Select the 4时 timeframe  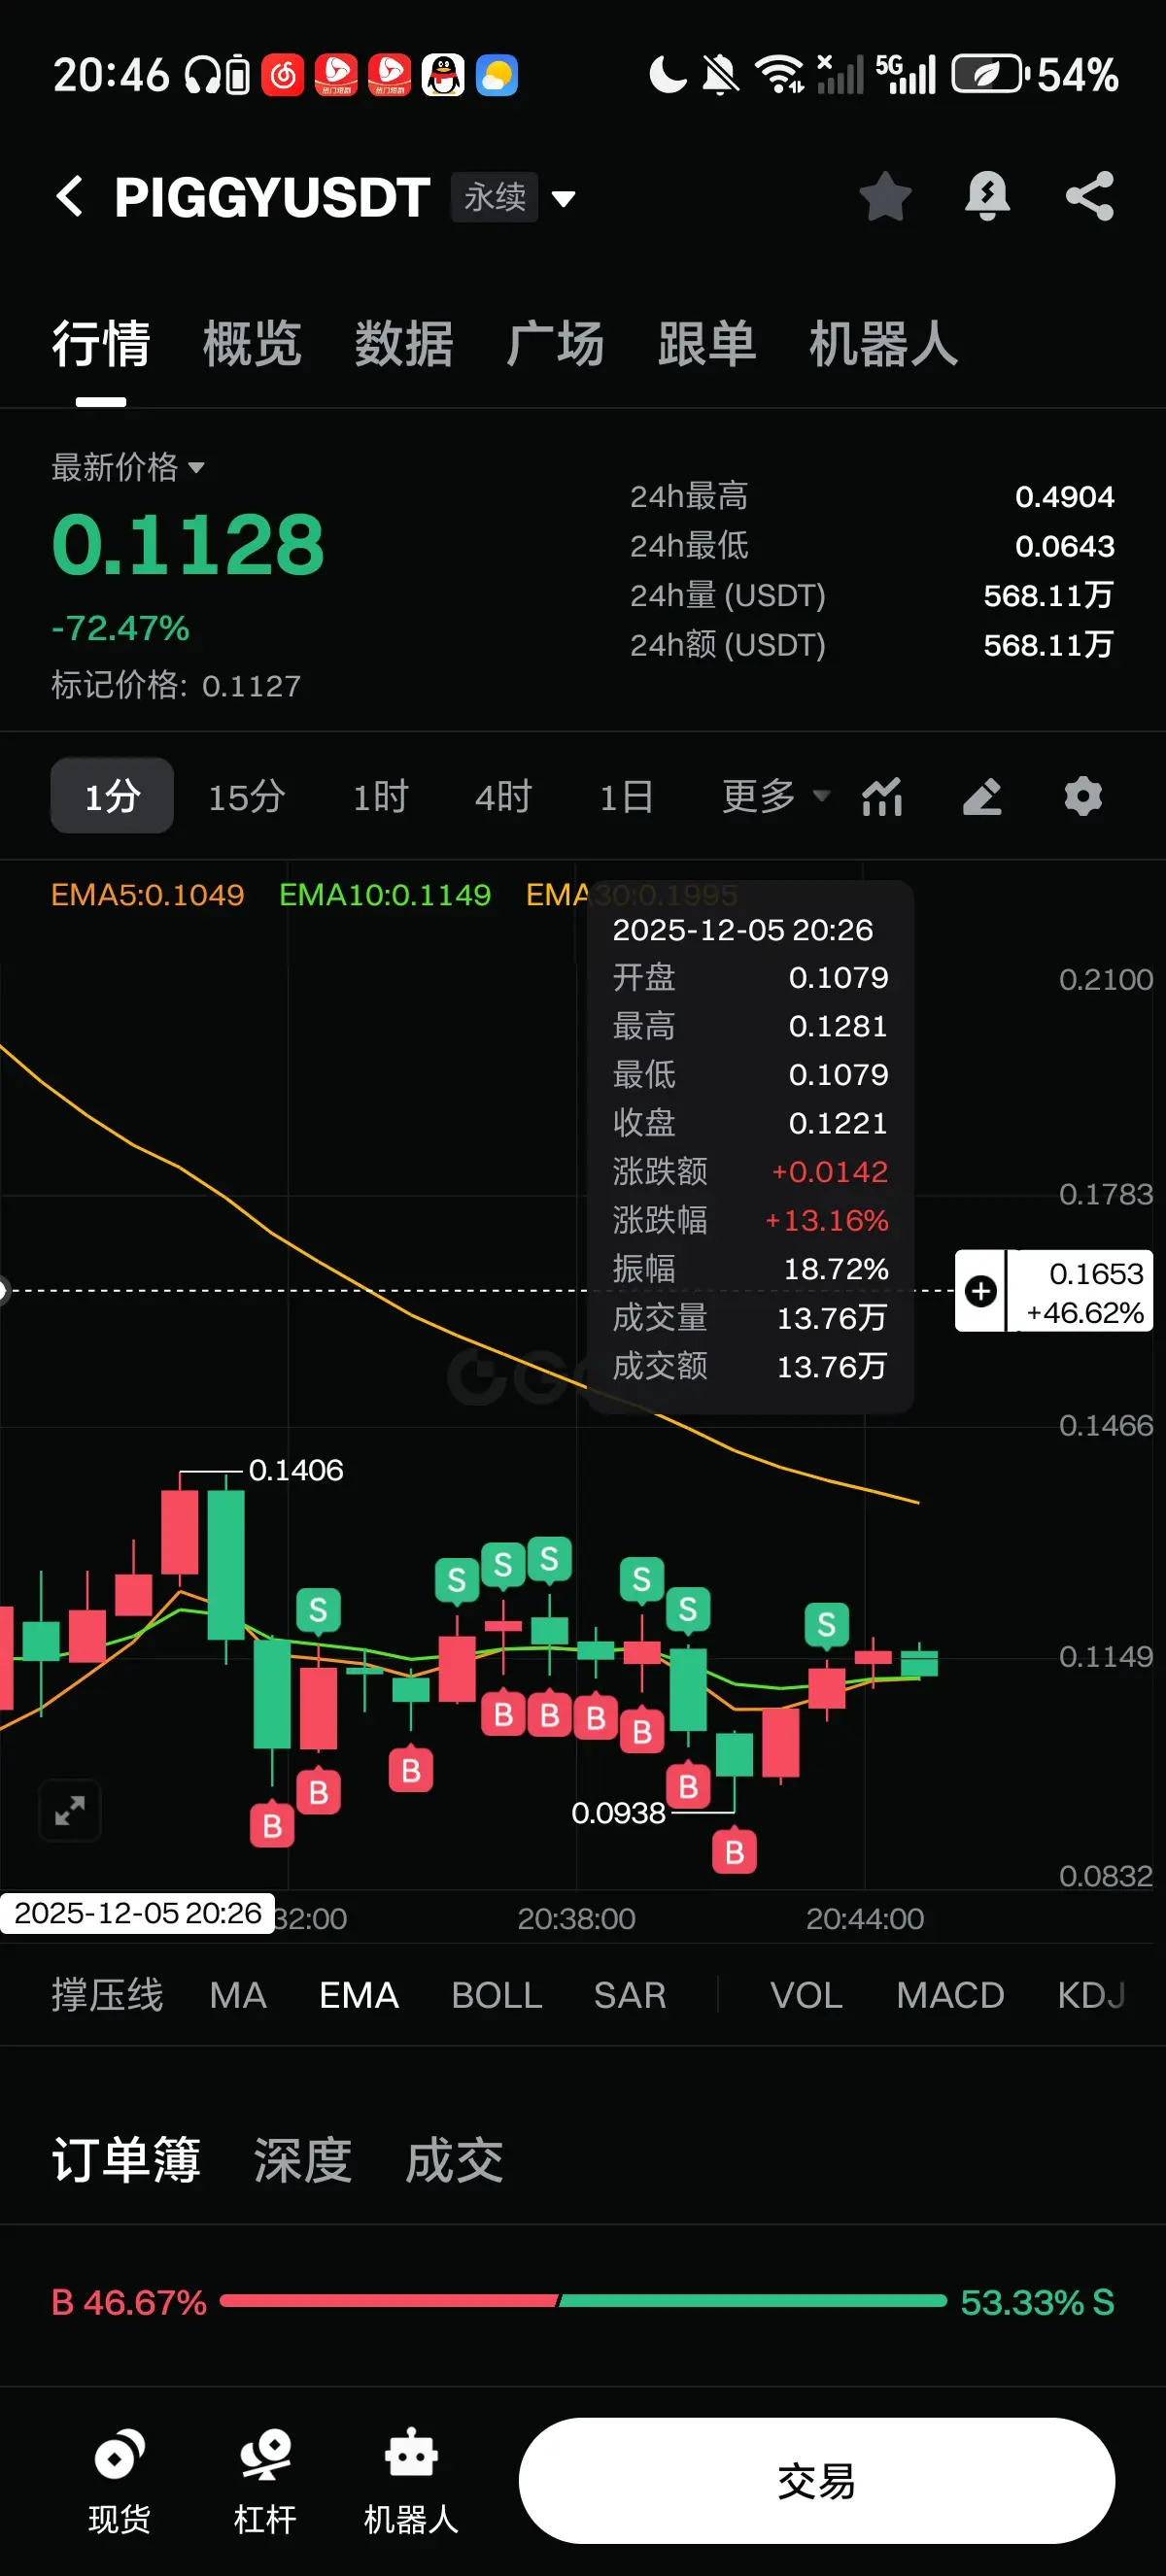[x=503, y=797]
